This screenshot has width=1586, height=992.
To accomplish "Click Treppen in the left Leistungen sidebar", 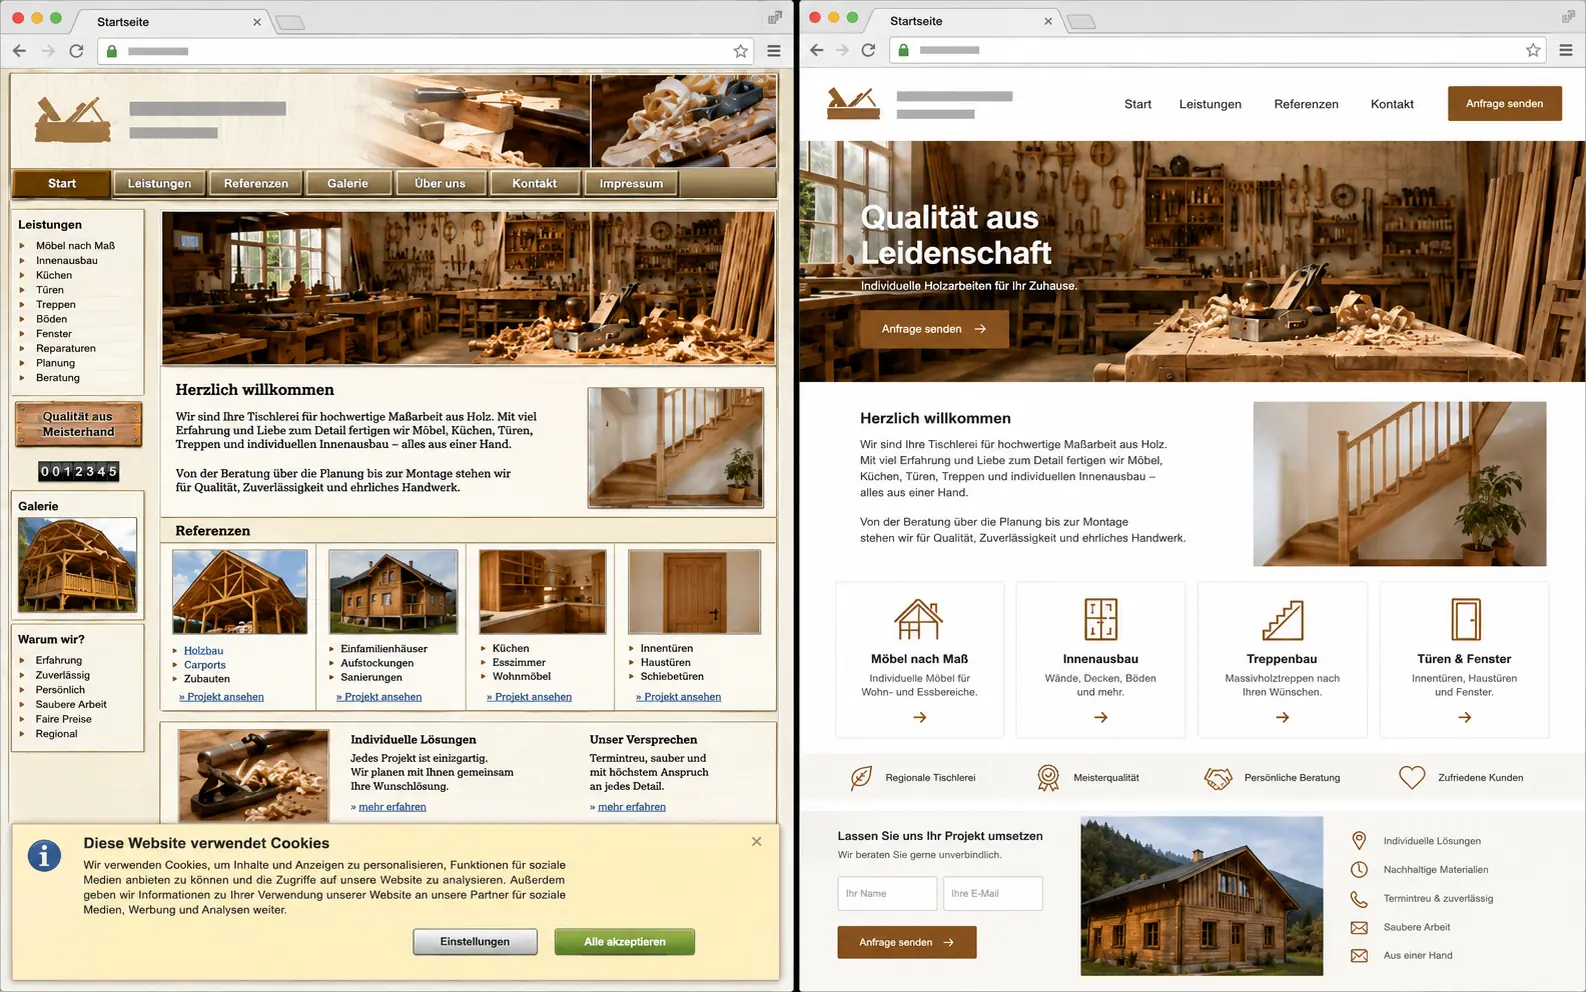I will [x=56, y=305].
